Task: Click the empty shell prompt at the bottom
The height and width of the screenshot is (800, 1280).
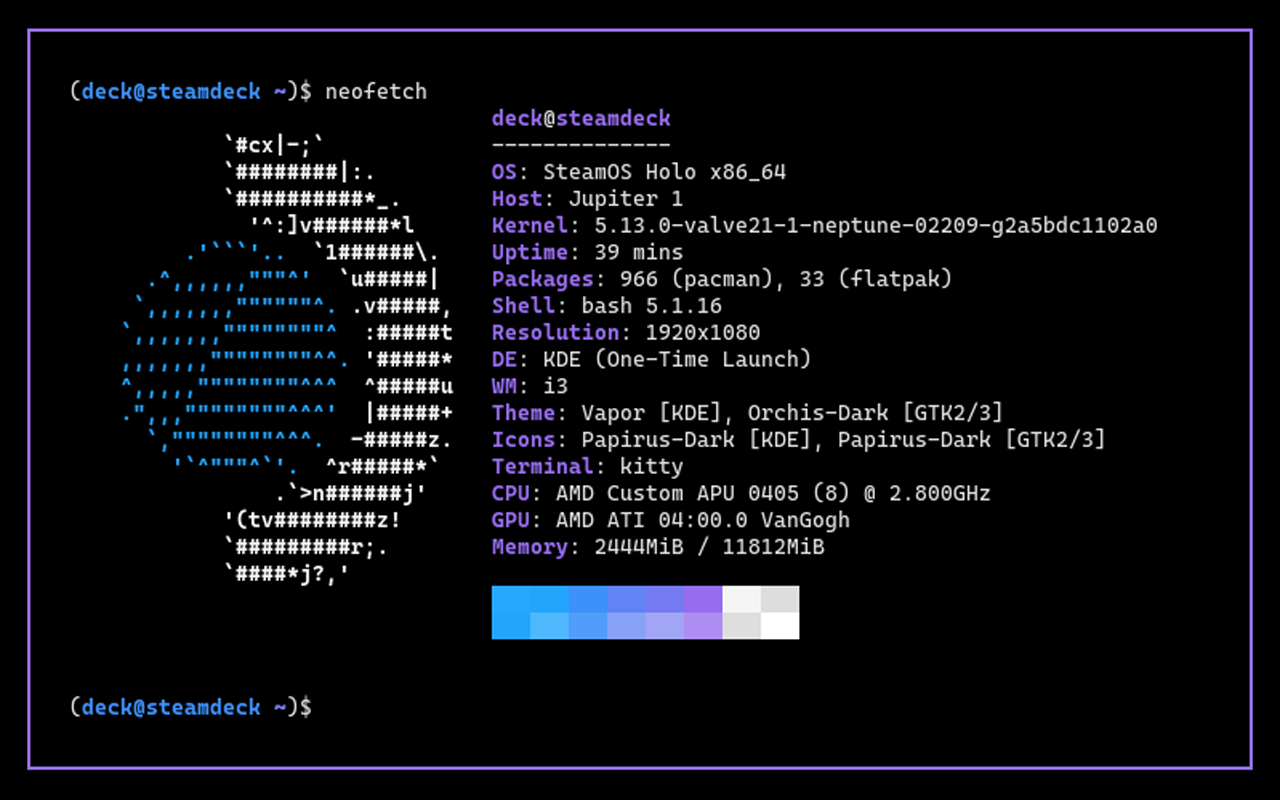Action: [x=191, y=707]
